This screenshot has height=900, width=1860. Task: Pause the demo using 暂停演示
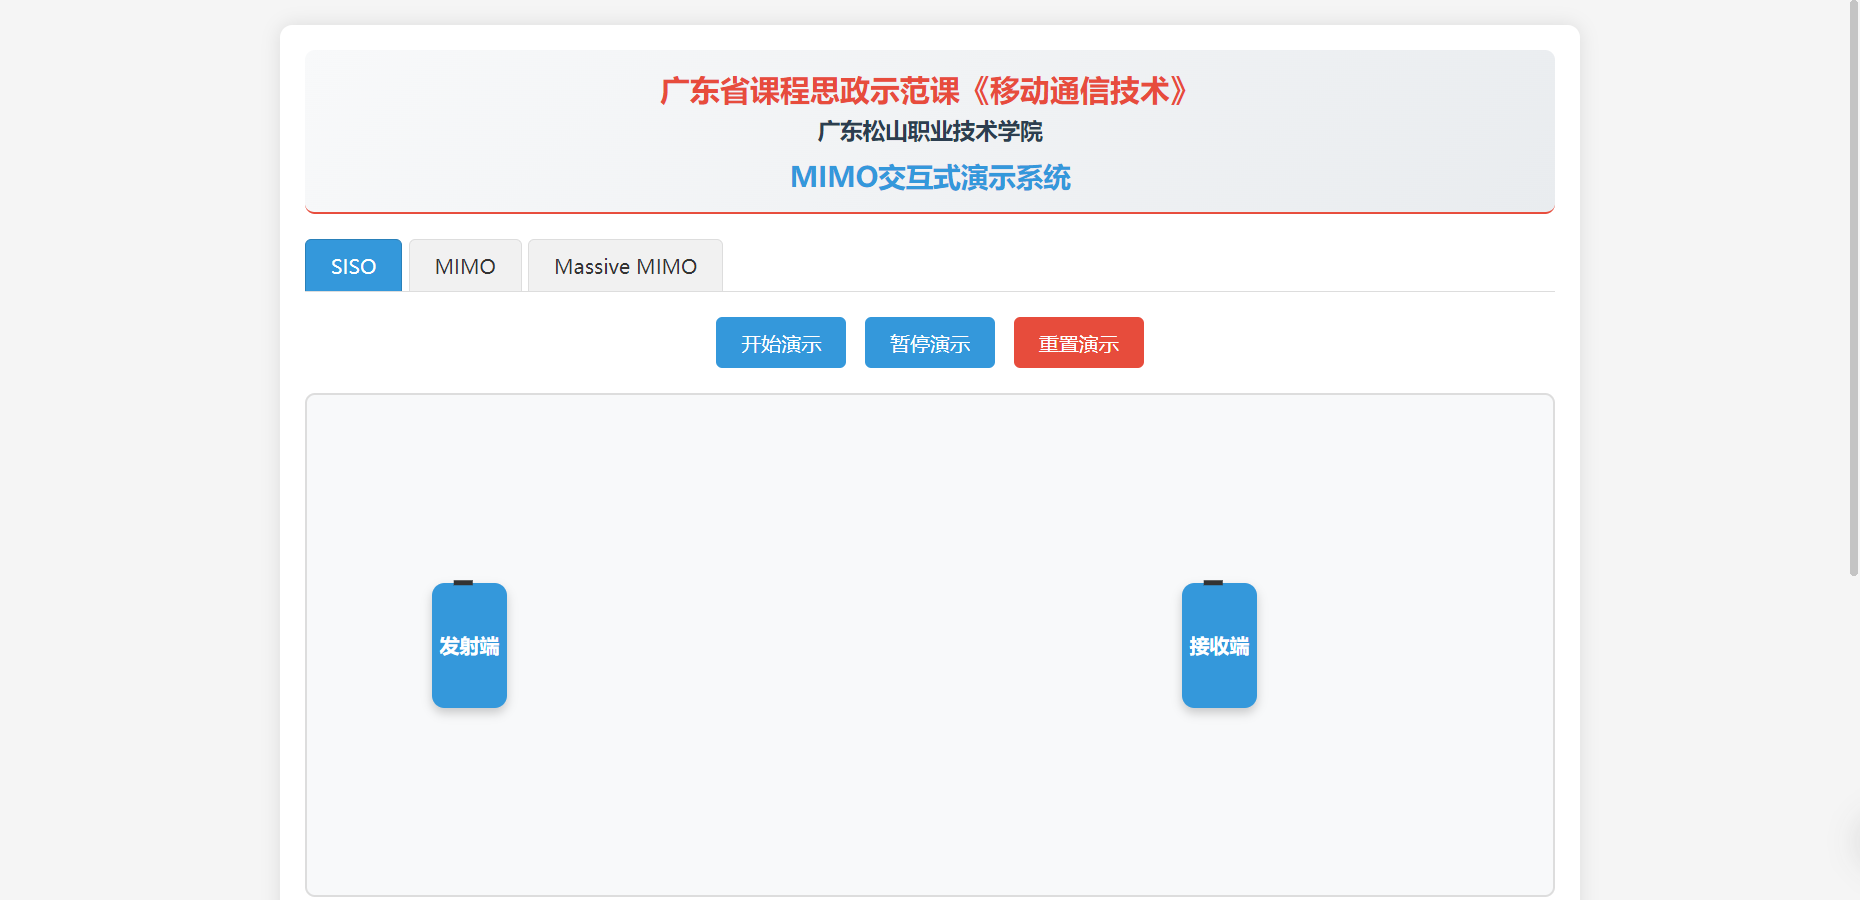point(929,343)
